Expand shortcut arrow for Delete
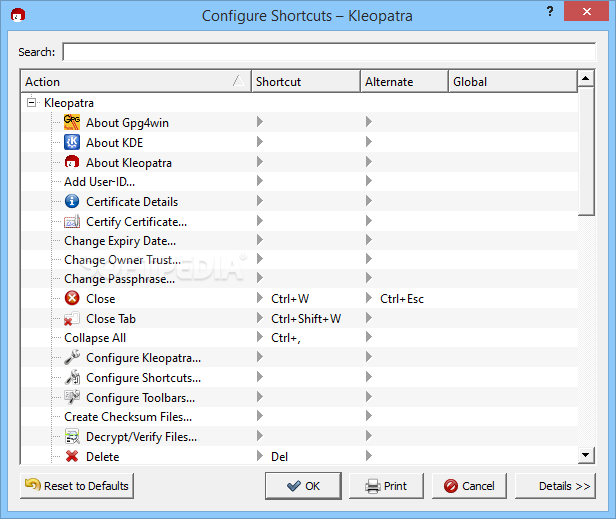Screen dimensions: 616x519 (260, 456)
